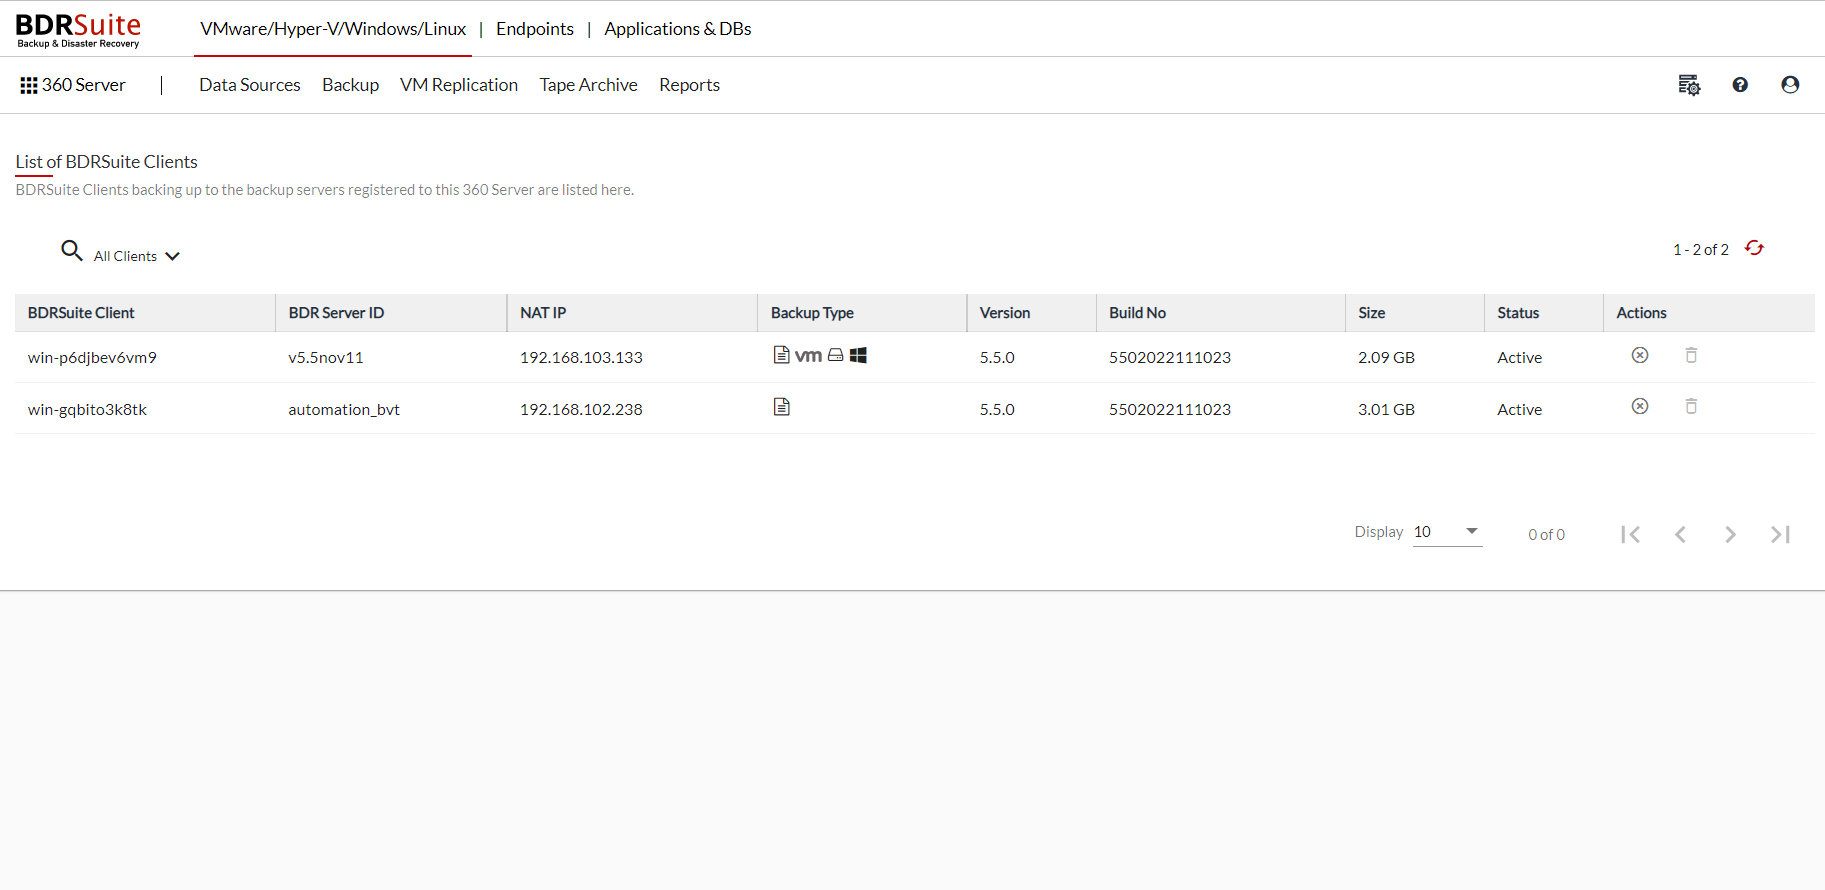Click size value 2.09 GB
The height and width of the screenshot is (890, 1825).
coord(1386,357)
